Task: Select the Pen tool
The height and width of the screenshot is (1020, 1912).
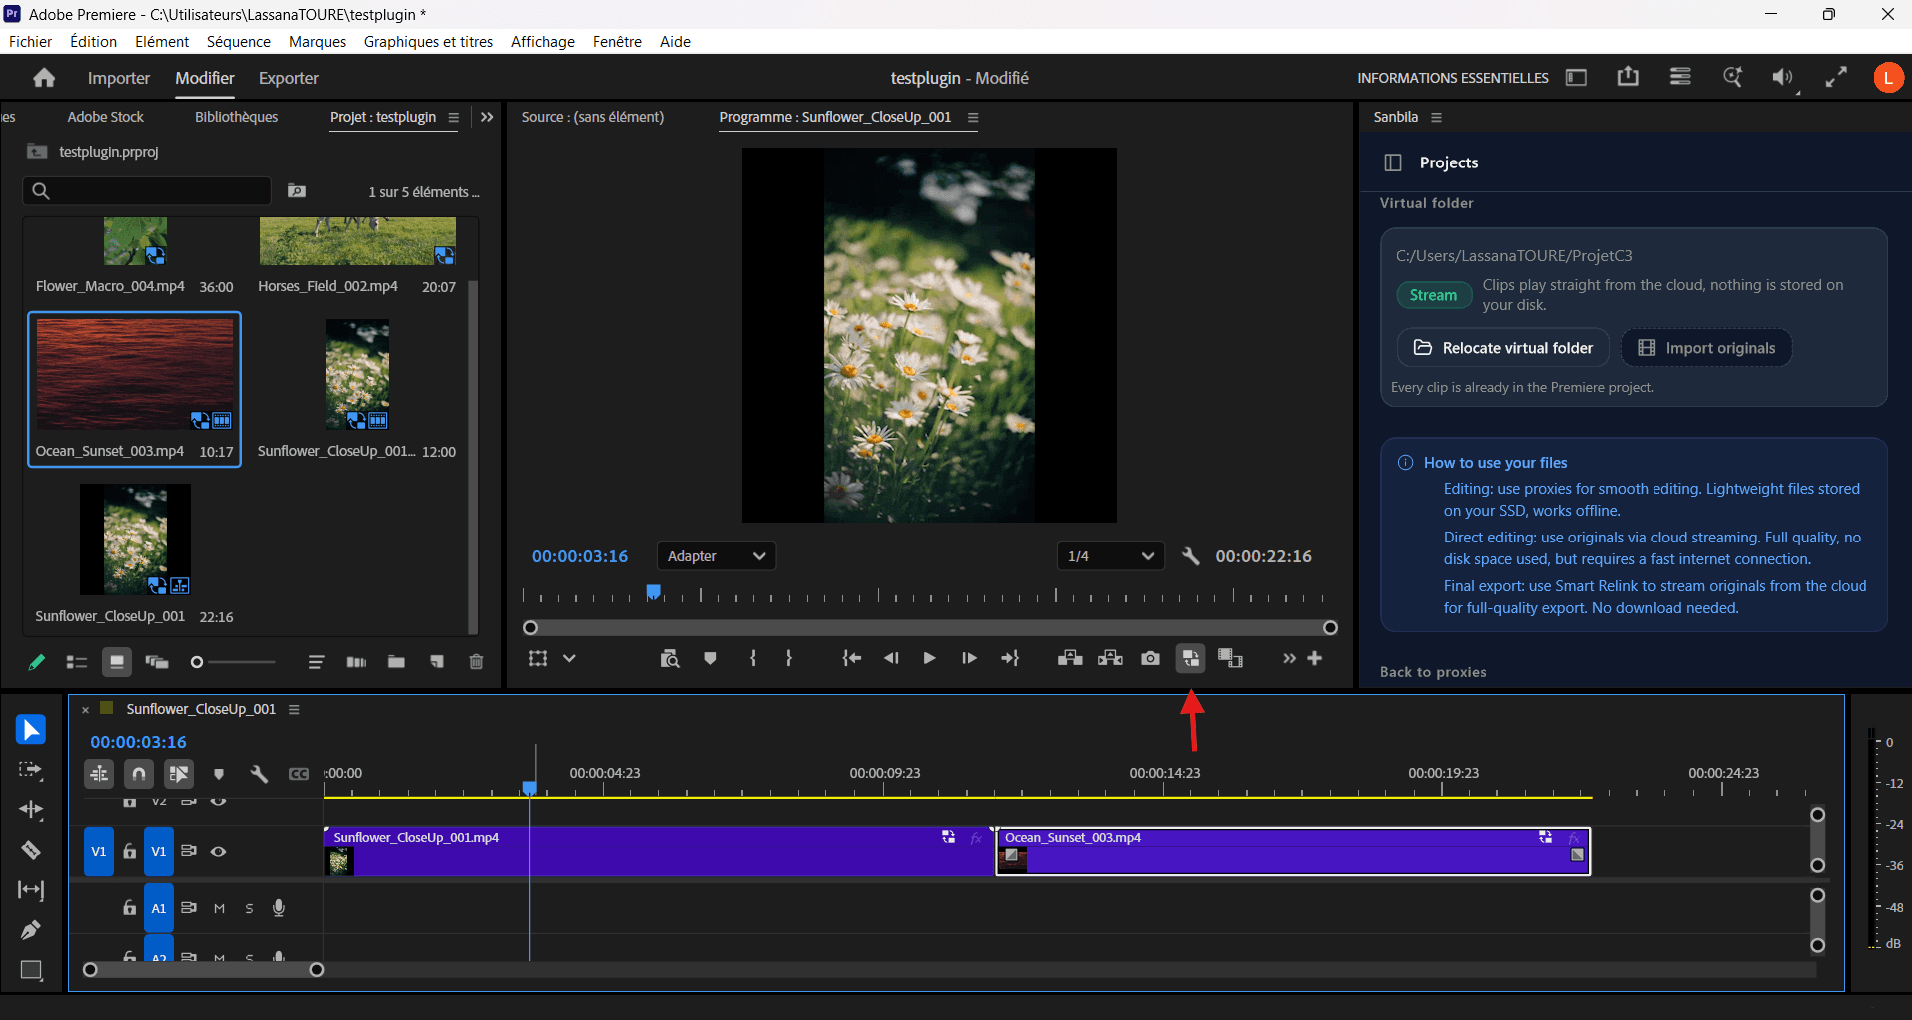Action: click(31, 930)
